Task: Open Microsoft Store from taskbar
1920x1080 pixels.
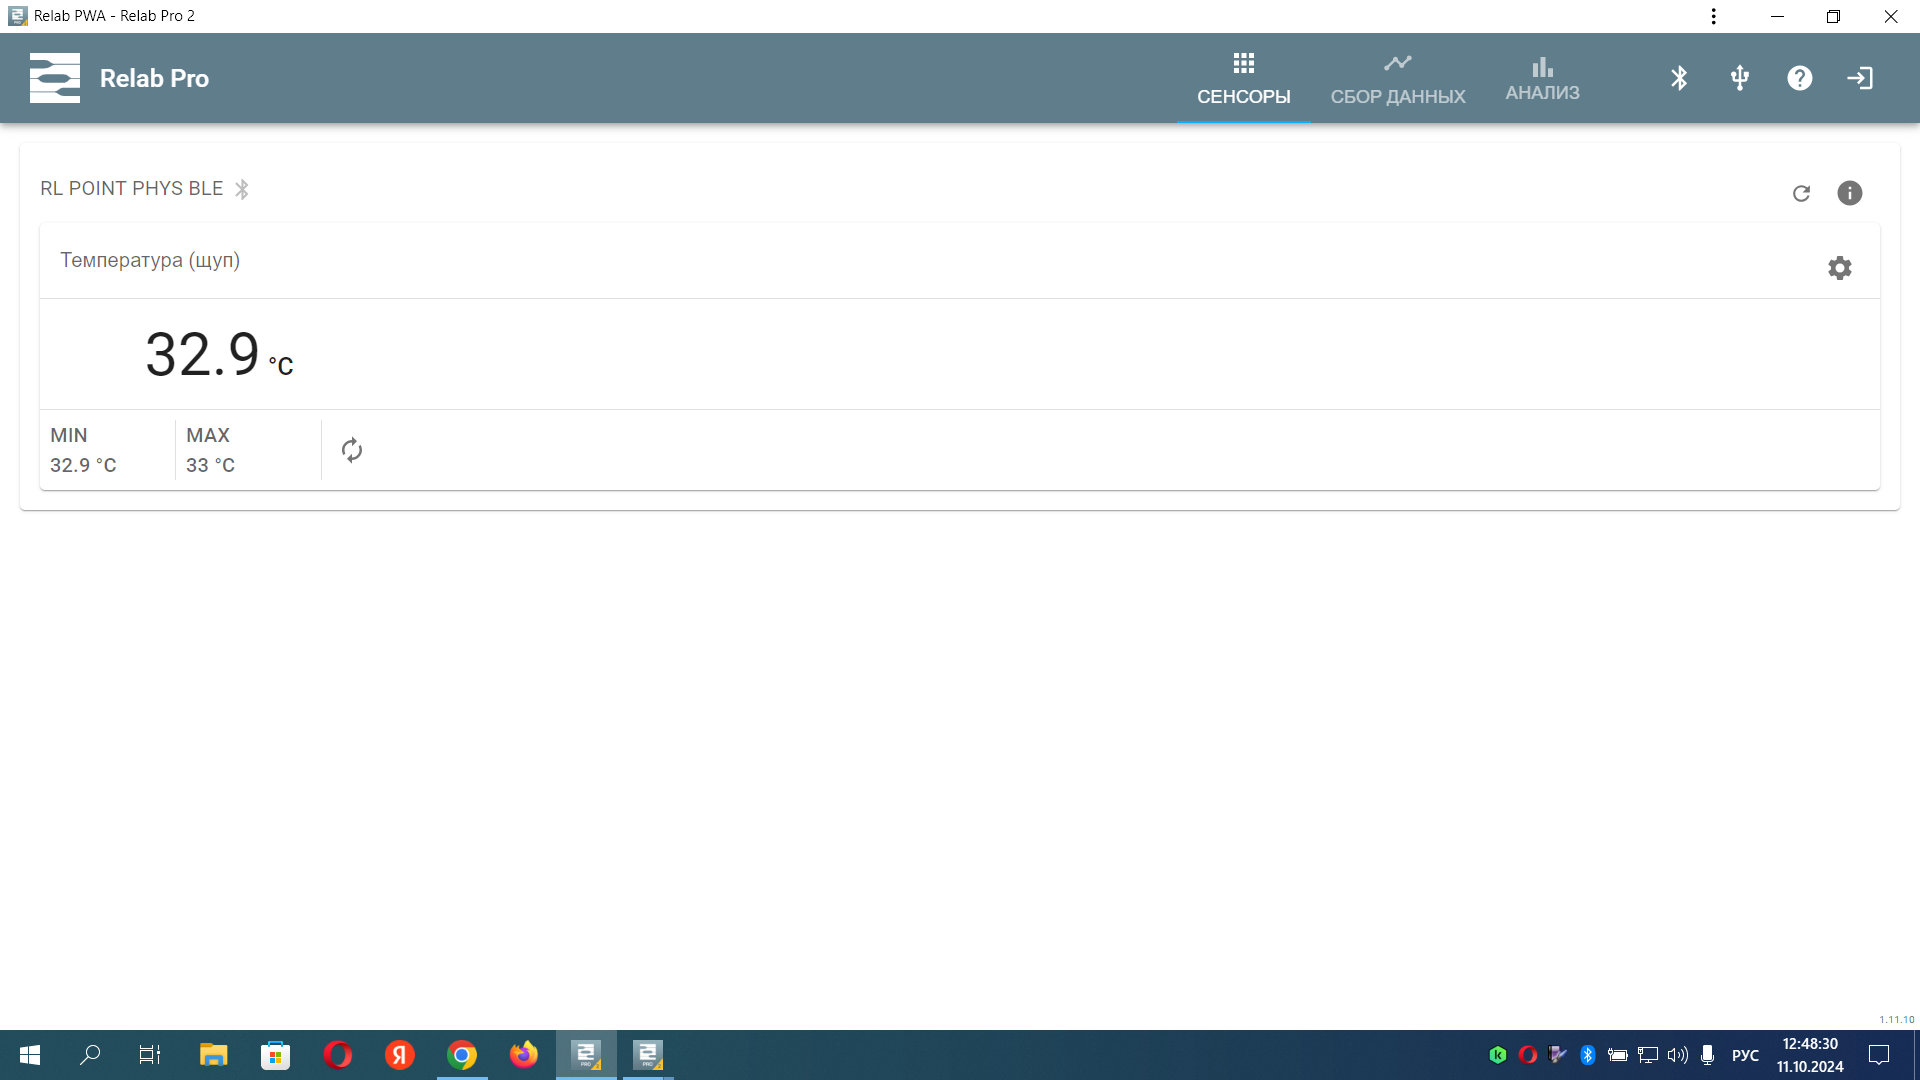Action: pyautogui.click(x=275, y=1055)
